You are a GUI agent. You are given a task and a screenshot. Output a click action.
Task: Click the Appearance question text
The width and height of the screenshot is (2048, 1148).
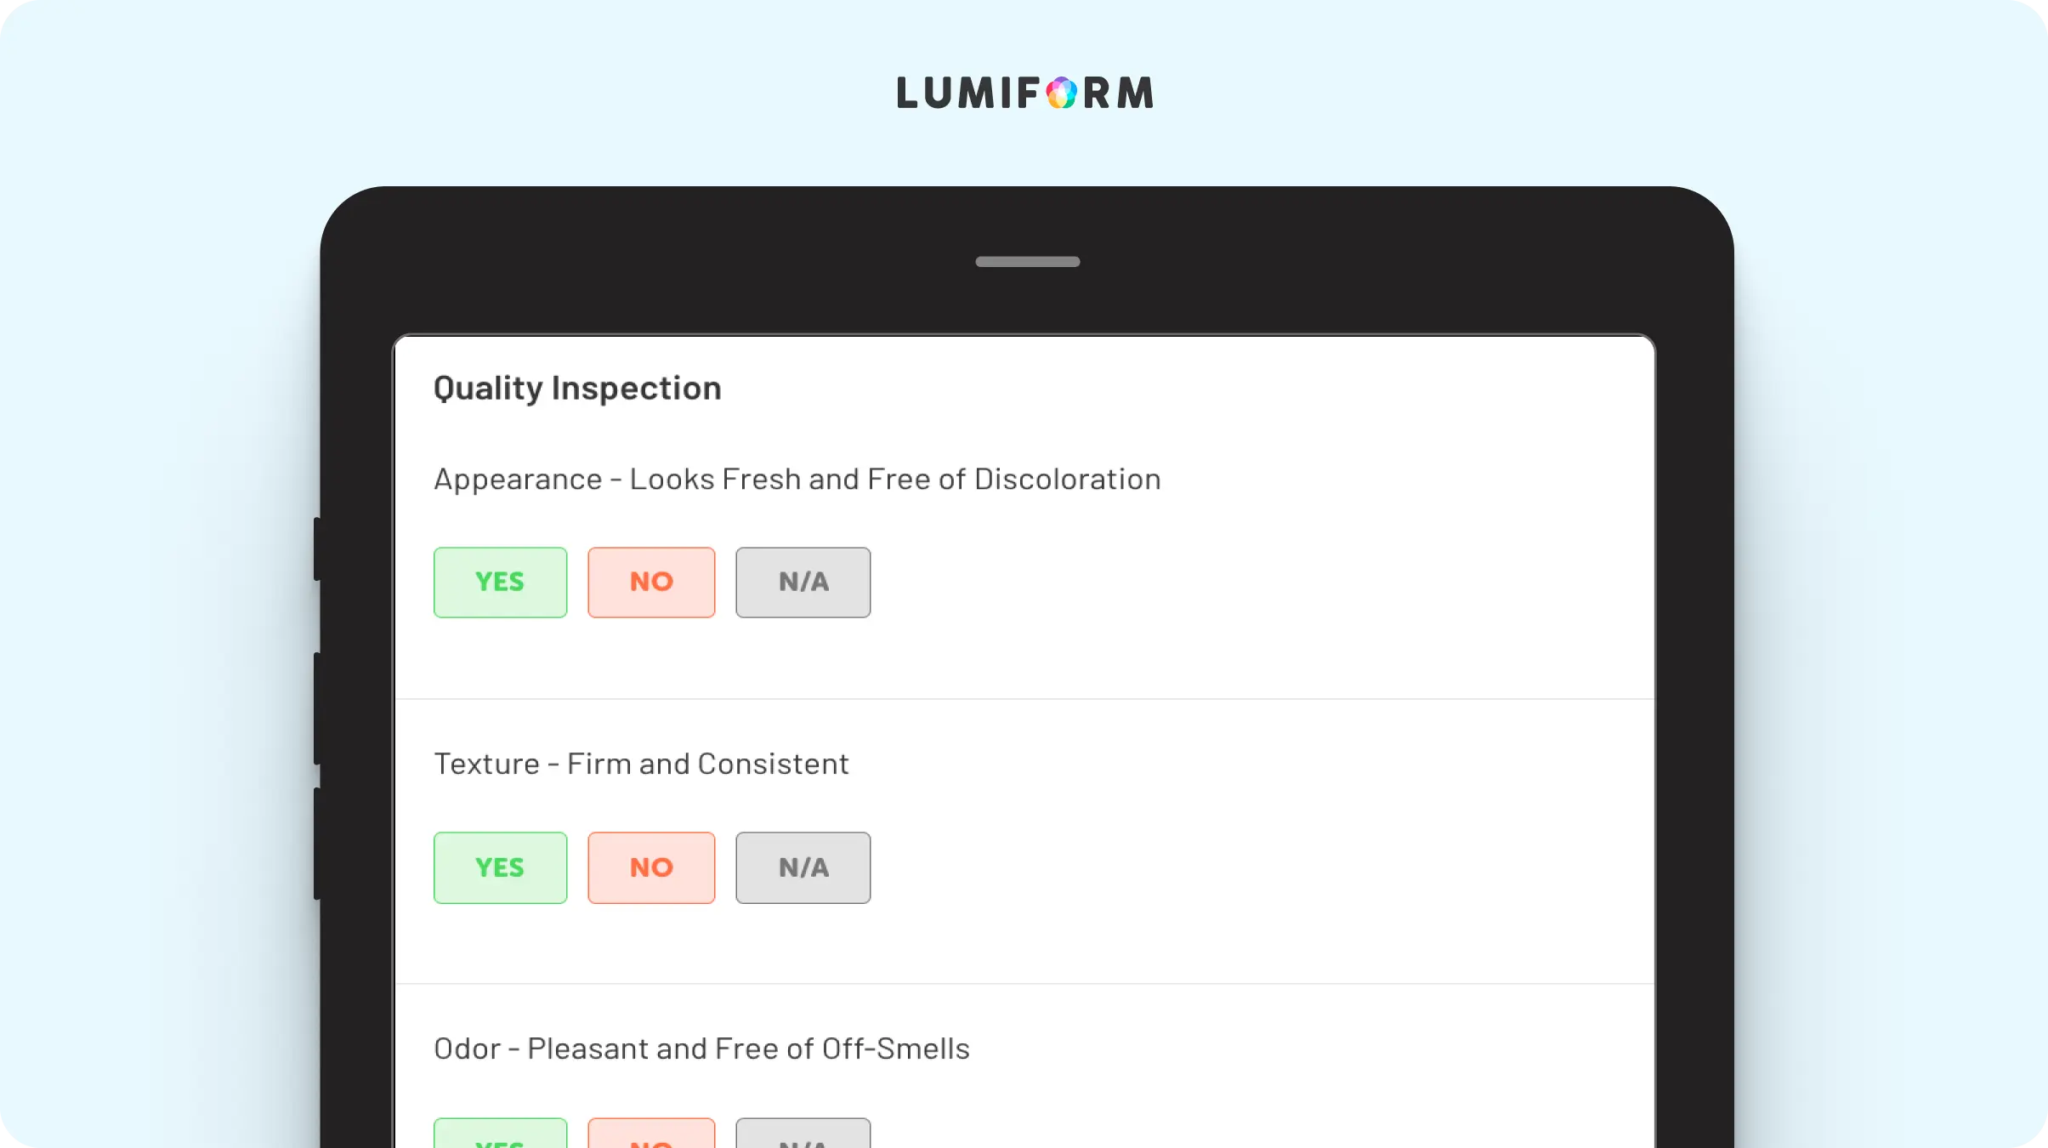pyautogui.click(x=797, y=479)
